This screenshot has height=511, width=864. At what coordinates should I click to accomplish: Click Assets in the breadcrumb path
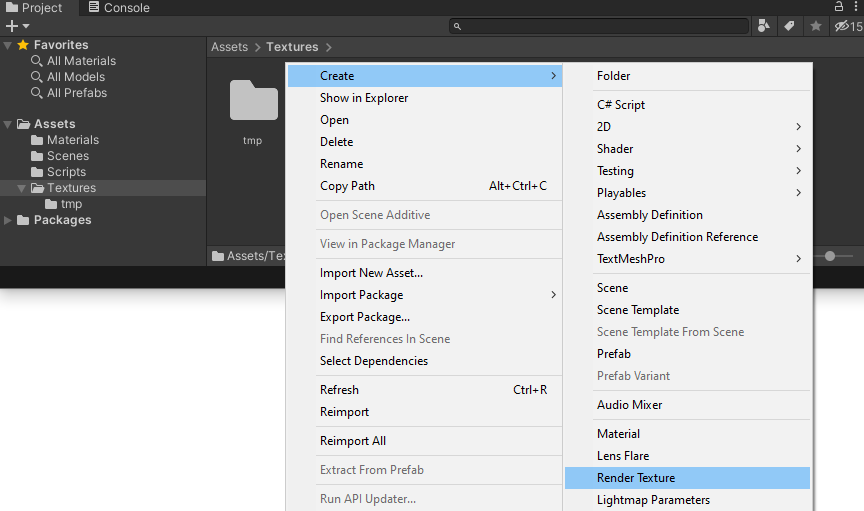(229, 47)
